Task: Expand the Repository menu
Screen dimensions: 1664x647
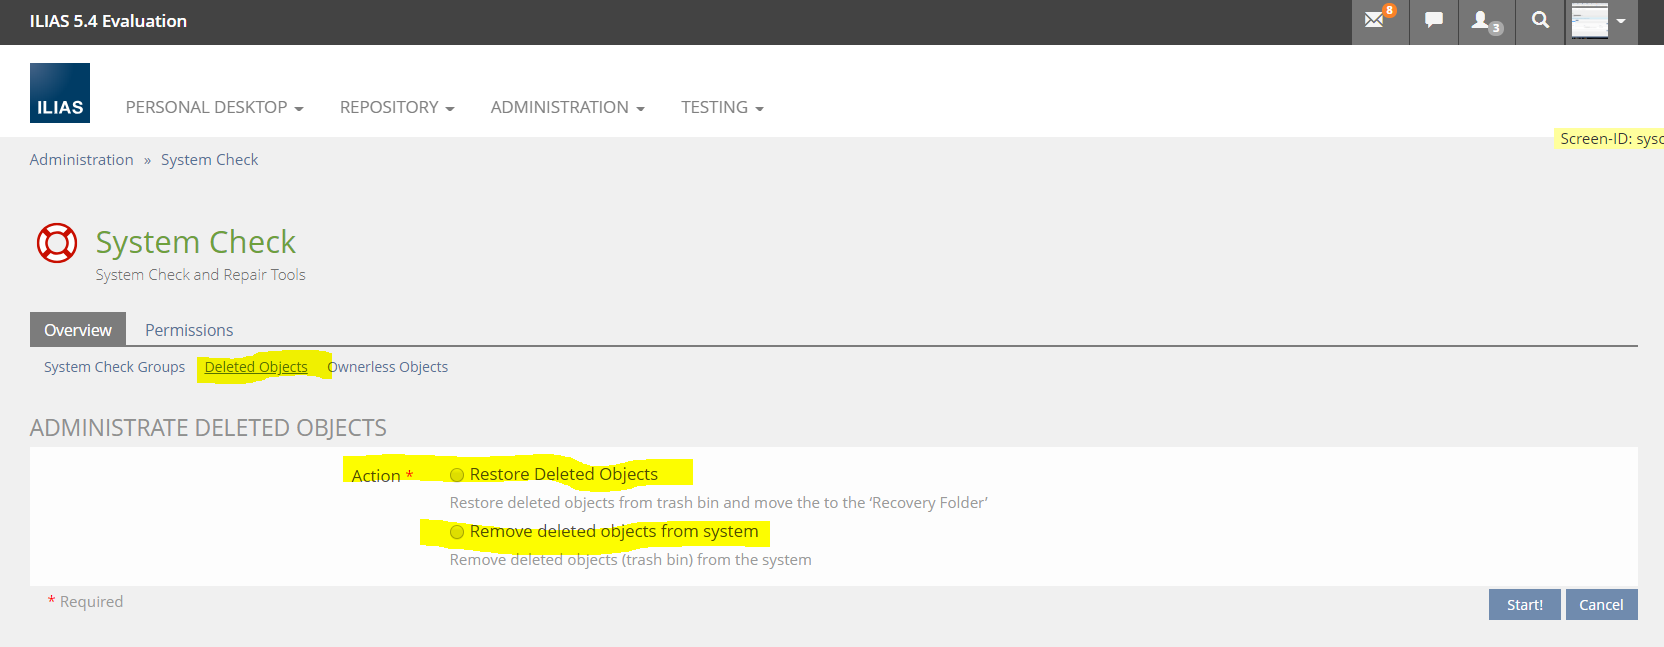Action: click(x=397, y=107)
